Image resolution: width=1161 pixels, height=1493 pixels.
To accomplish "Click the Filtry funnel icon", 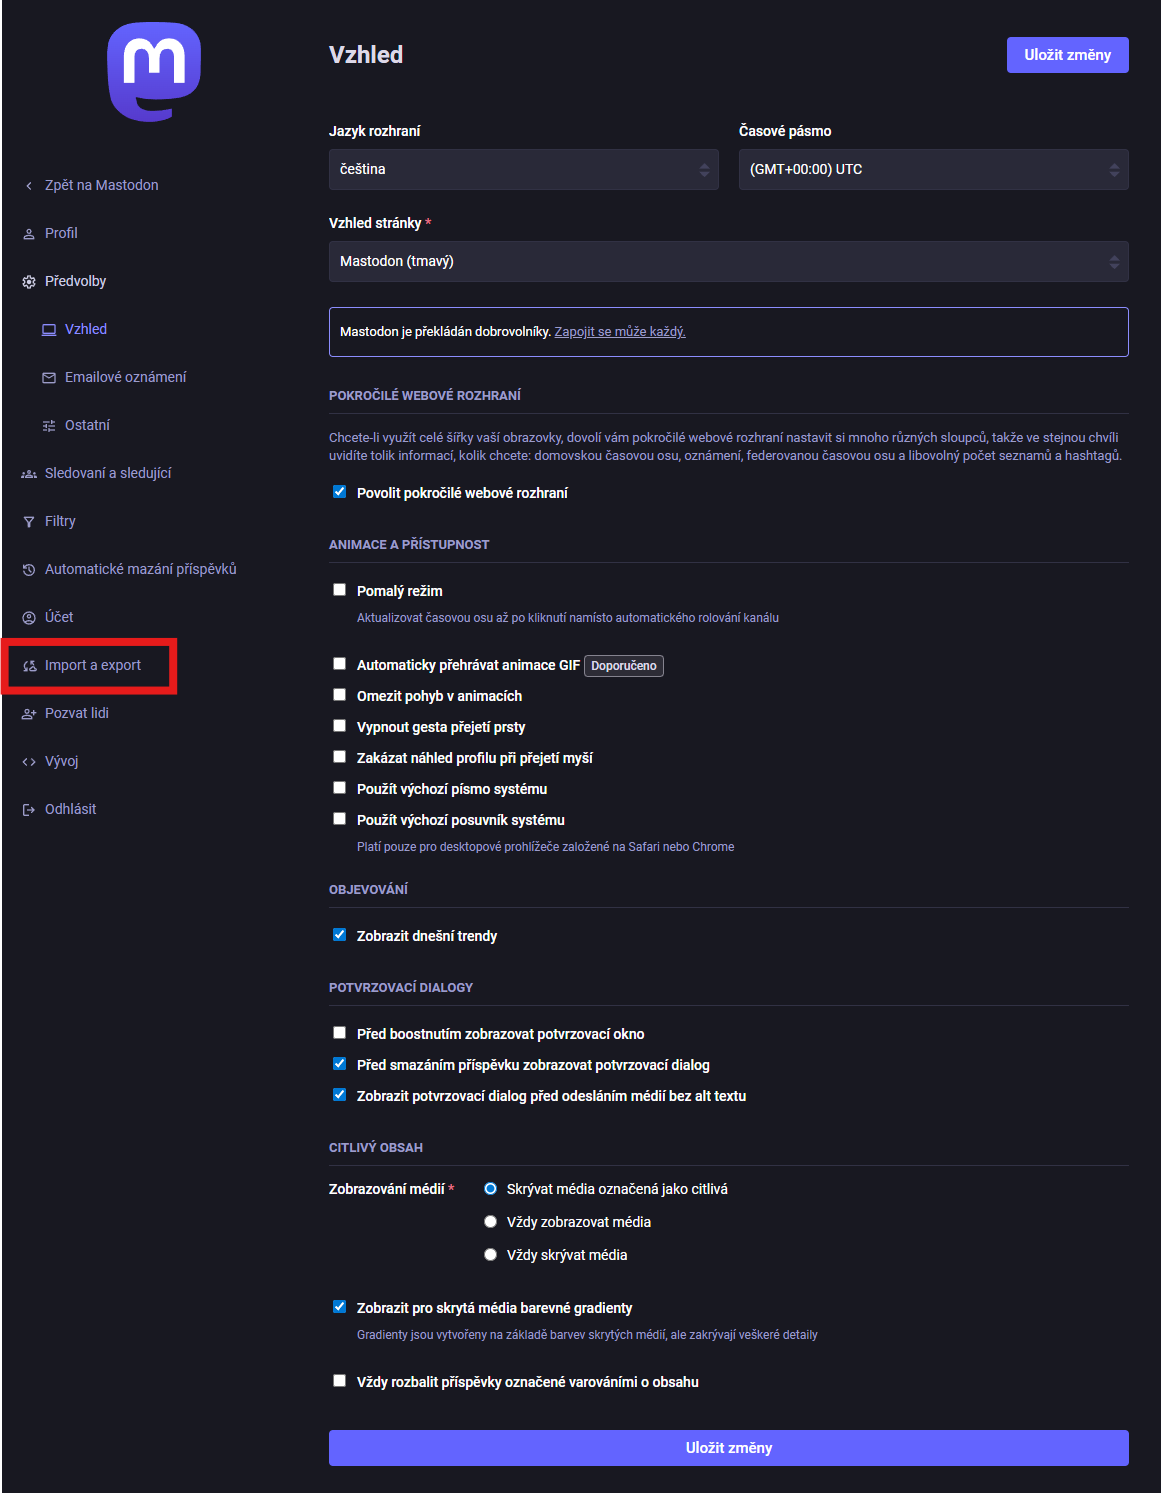I will 29,522.
